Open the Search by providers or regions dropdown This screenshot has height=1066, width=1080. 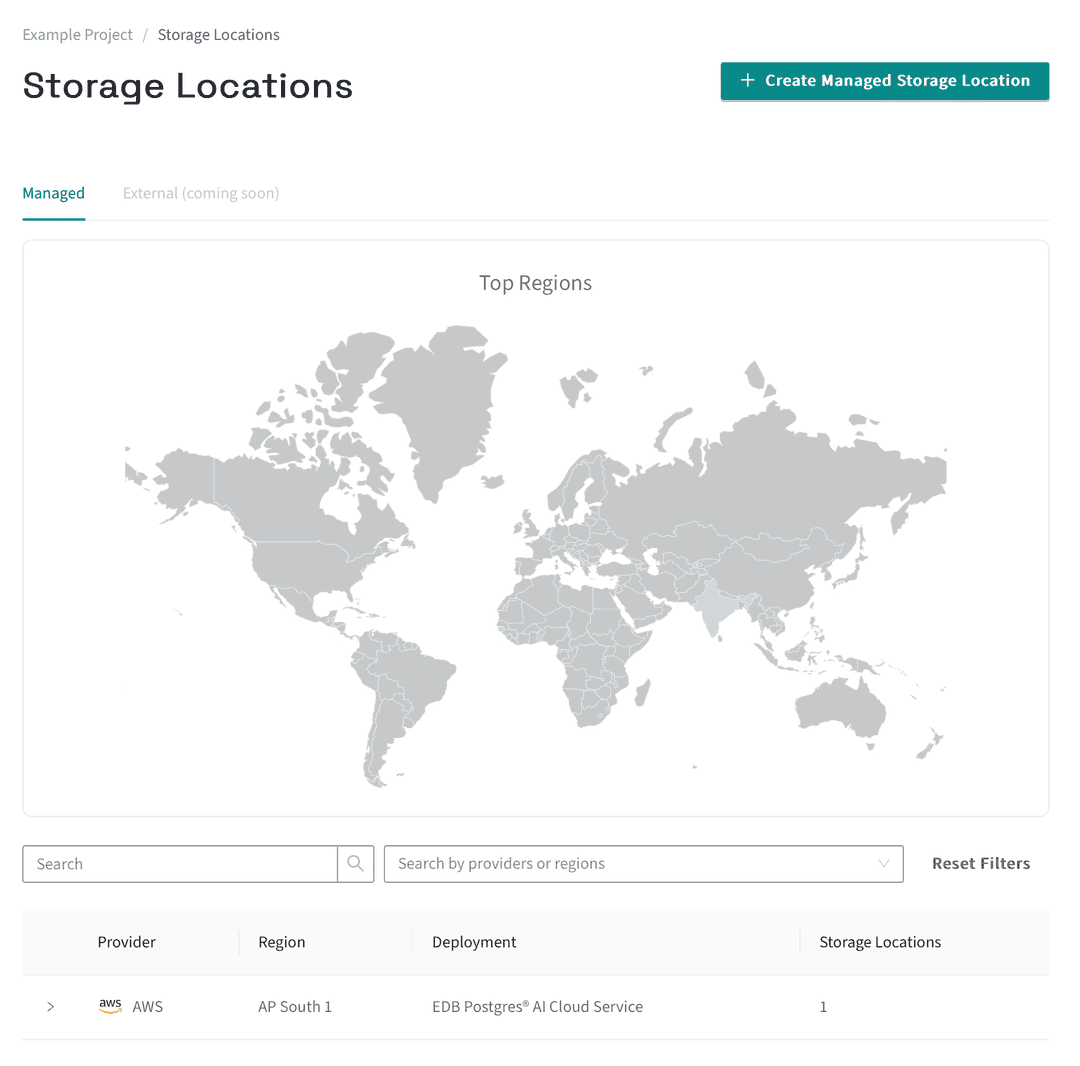[x=644, y=863]
